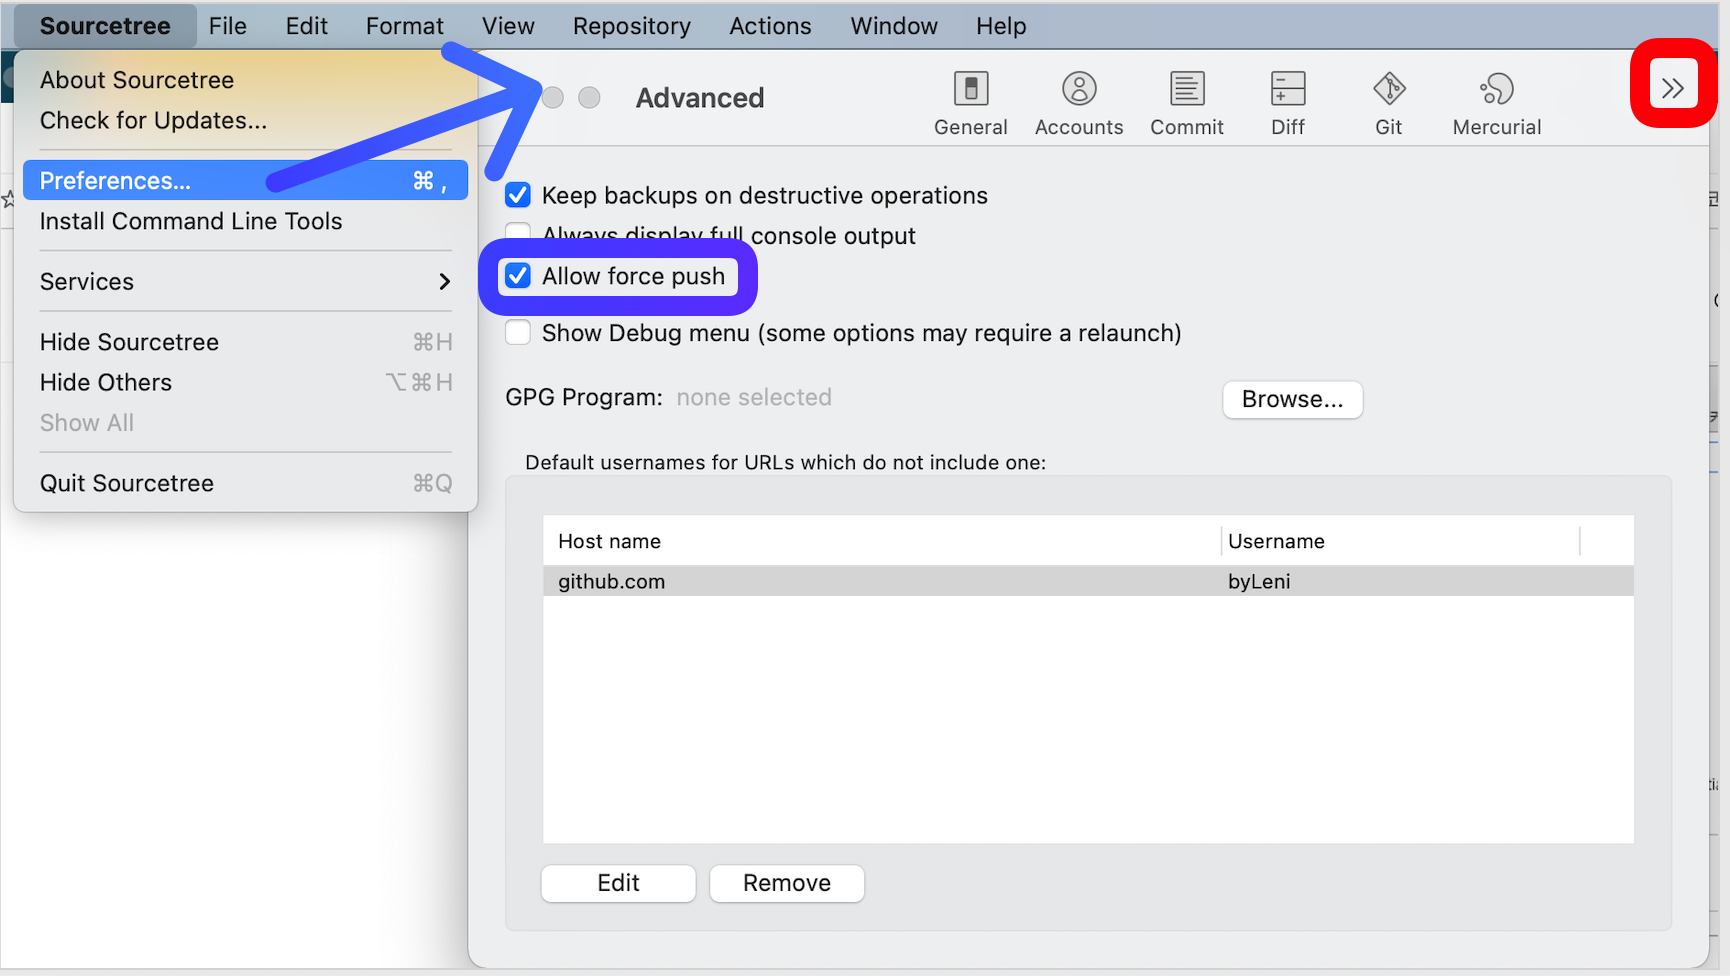Click the byLeni username cell
The width and height of the screenshot is (1730, 976).
pos(1259,581)
